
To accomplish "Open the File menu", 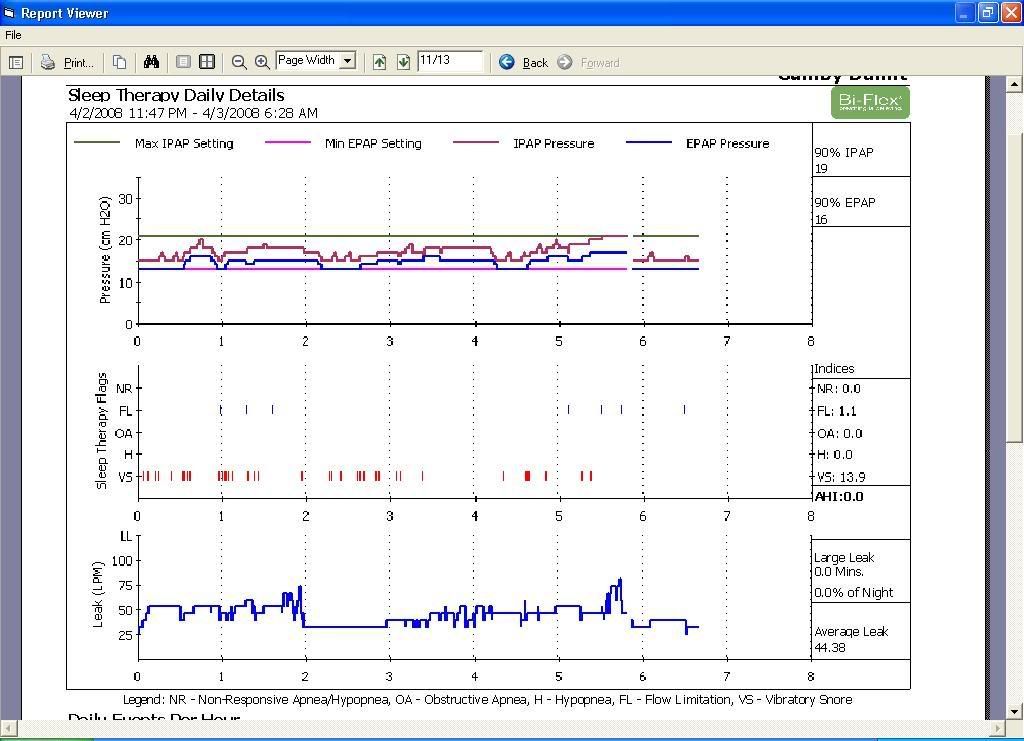I will (13, 35).
